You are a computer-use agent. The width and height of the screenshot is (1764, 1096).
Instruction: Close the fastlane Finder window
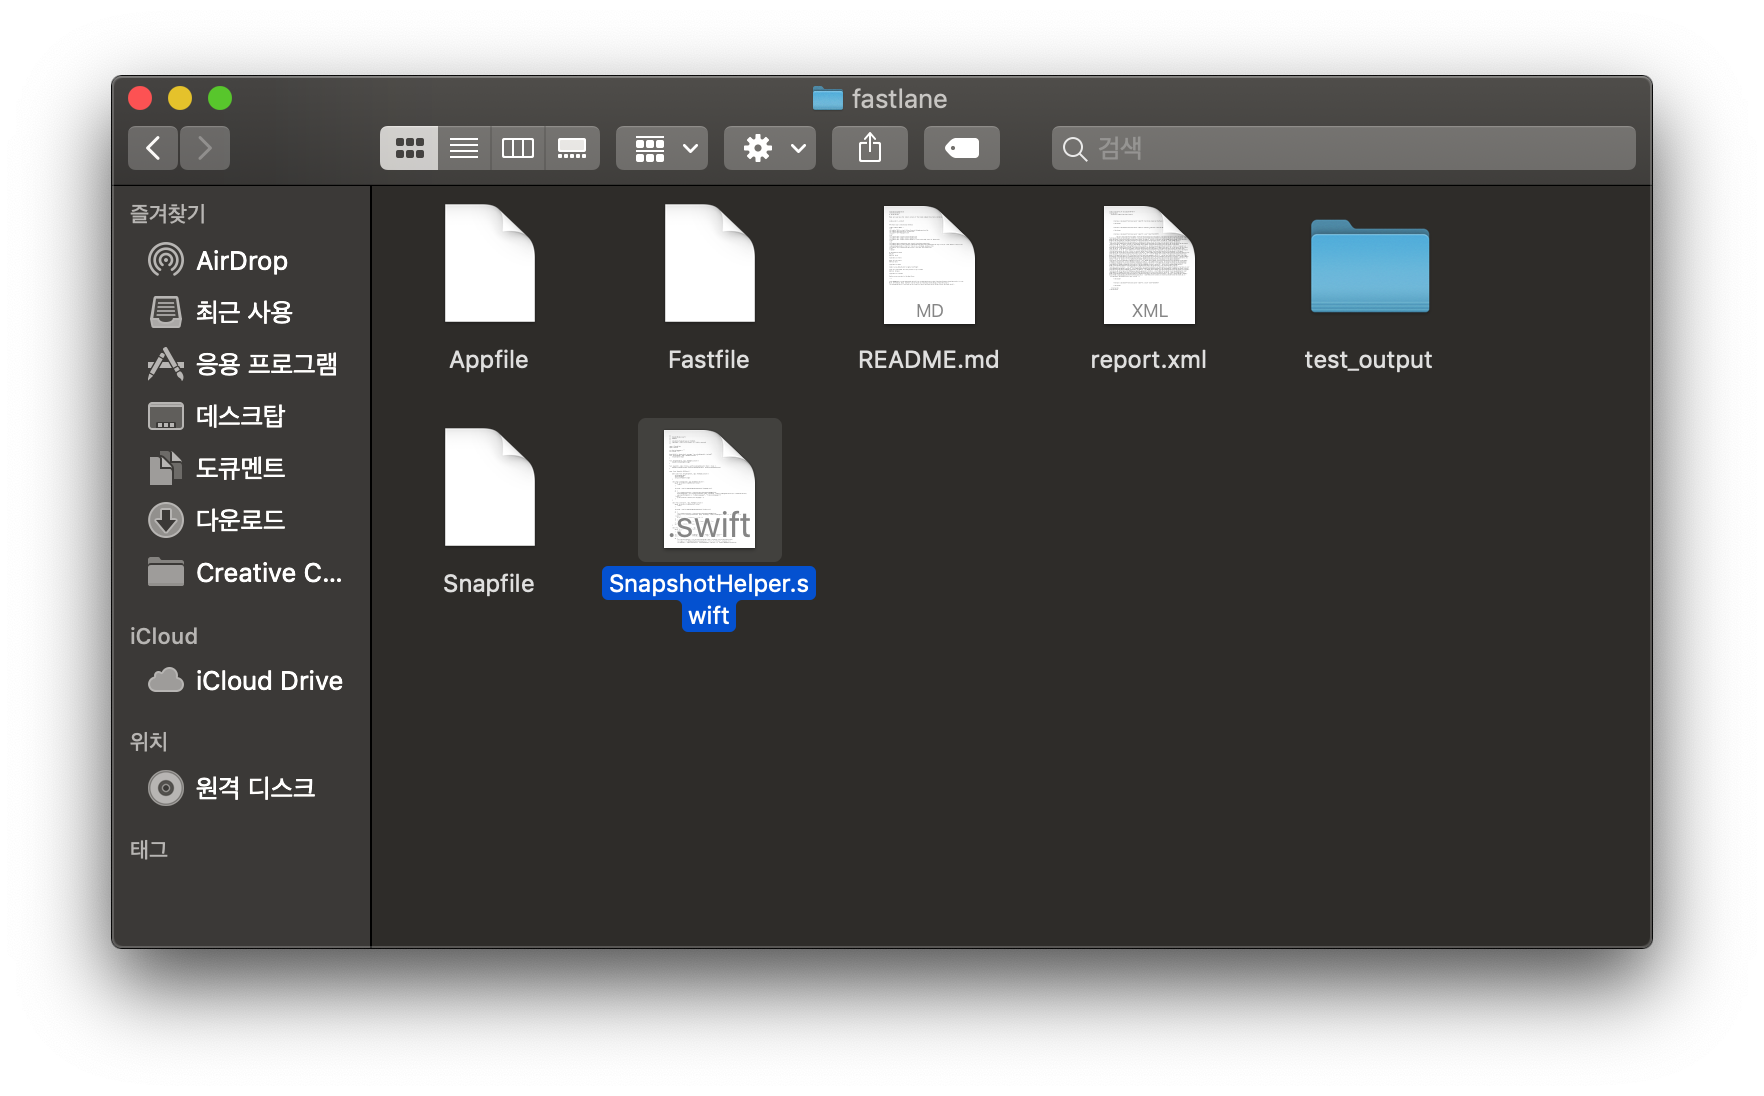[140, 98]
